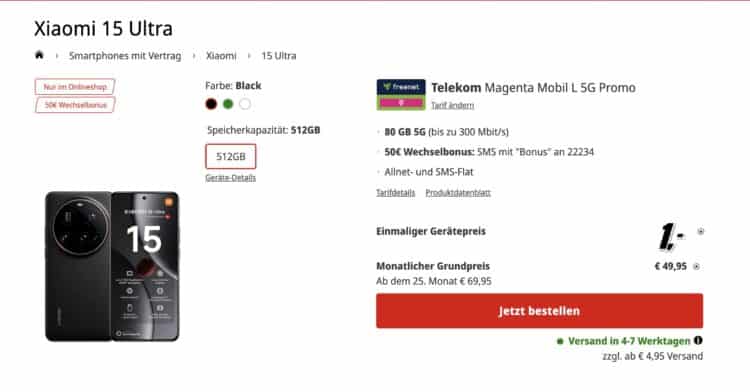Click Tarif ändern link
The width and height of the screenshot is (750, 392).
[x=452, y=105]
